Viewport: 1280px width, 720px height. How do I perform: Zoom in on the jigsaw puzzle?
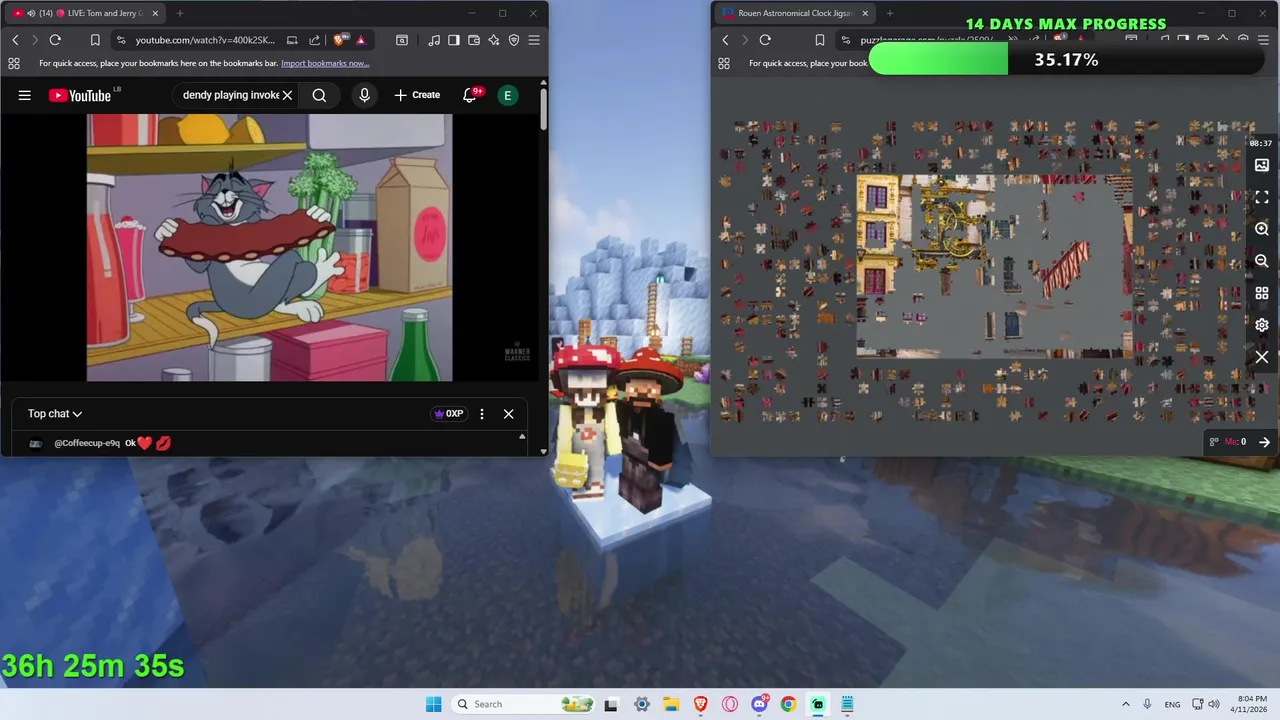(x=1262, y=229)
